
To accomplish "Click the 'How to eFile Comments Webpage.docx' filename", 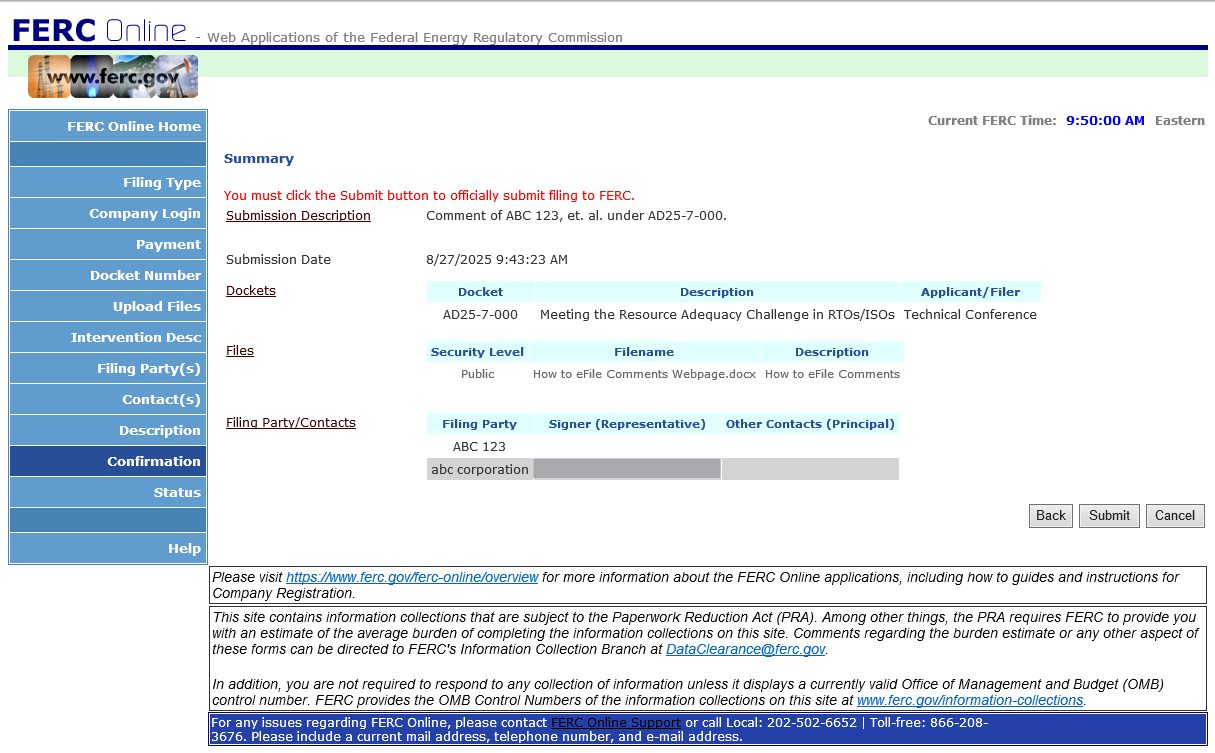I will point(644,374).
